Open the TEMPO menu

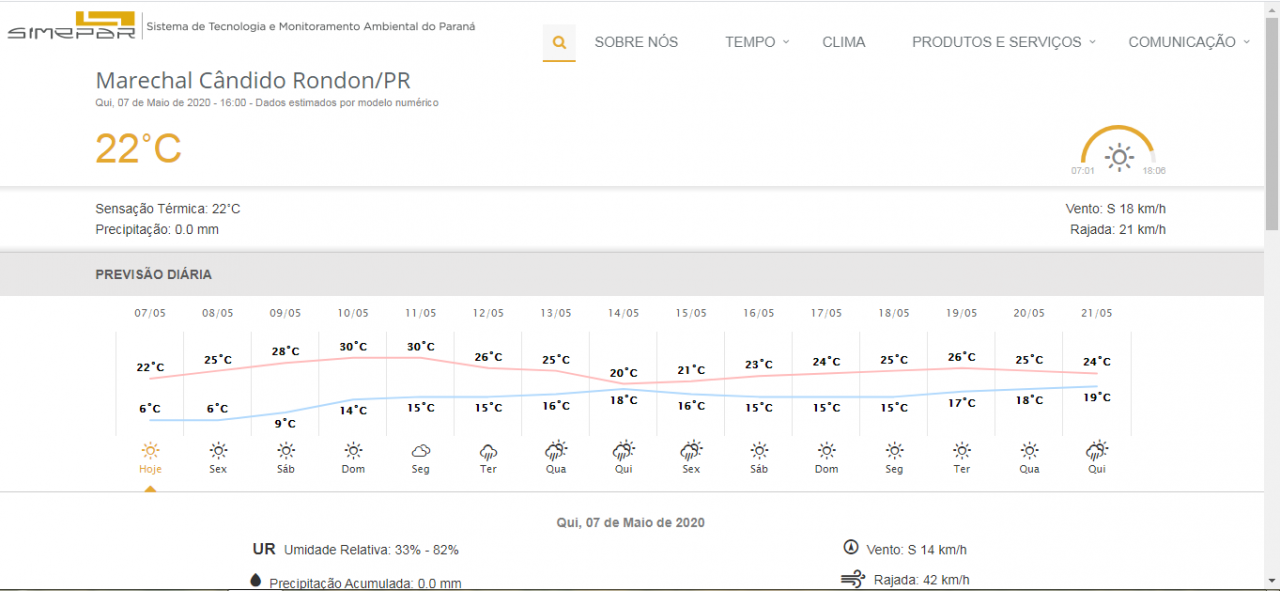(x=750, y=42)
